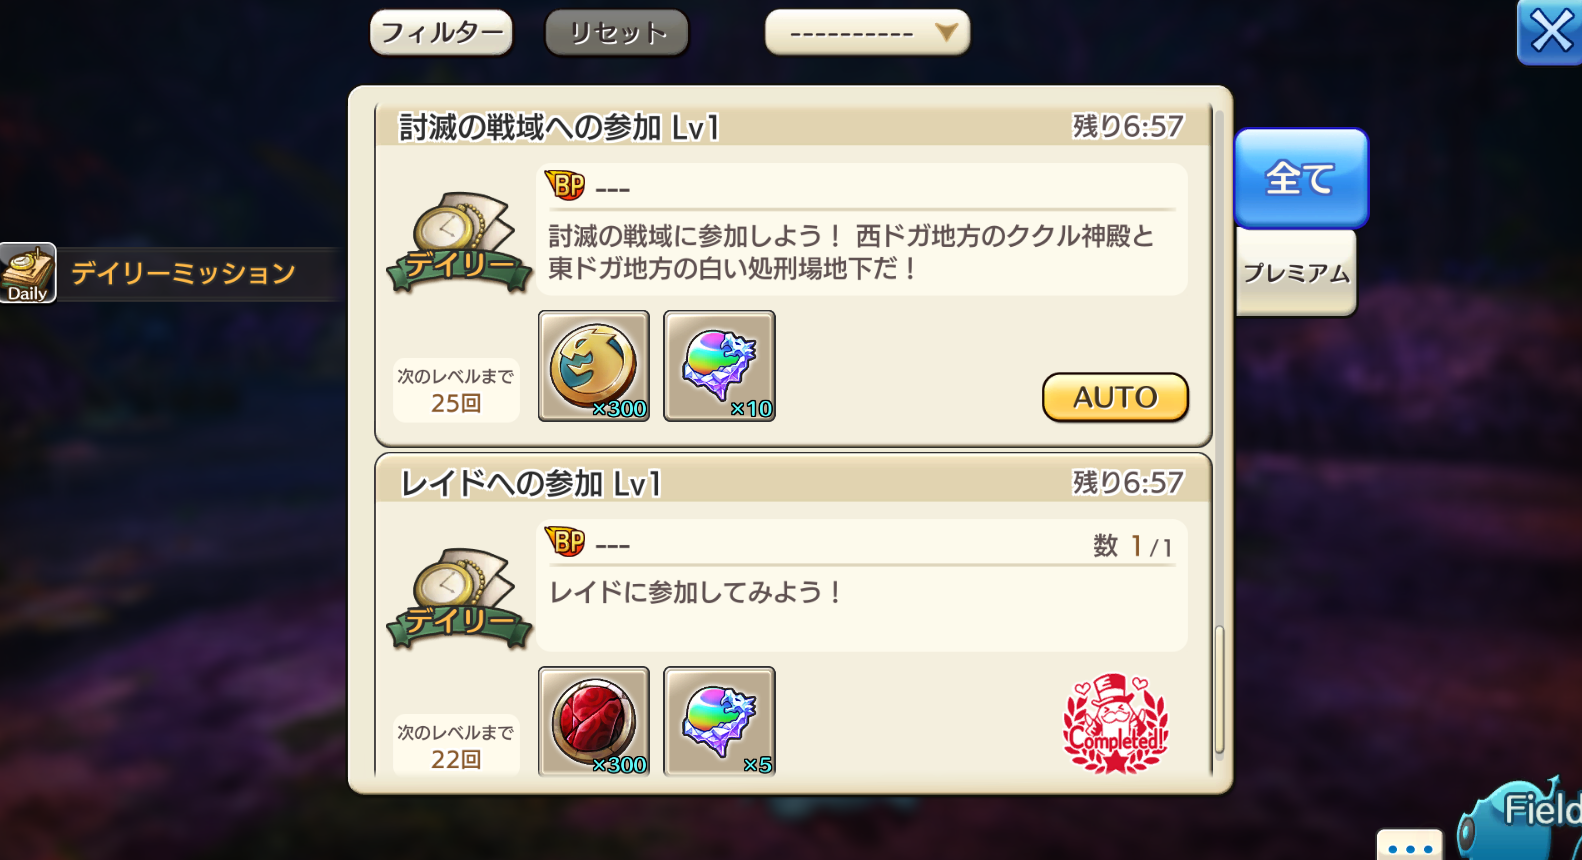Screen dimensions: 1582x860
Task: Open the sort dropdown with dashes
Action: point(867,33)
